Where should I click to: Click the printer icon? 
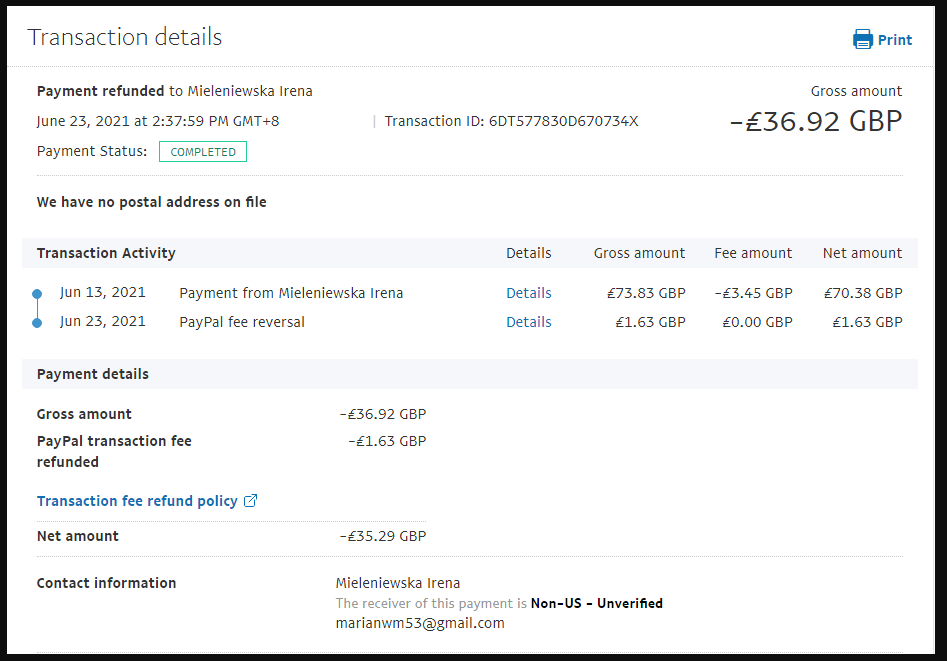tap(862, 40)
